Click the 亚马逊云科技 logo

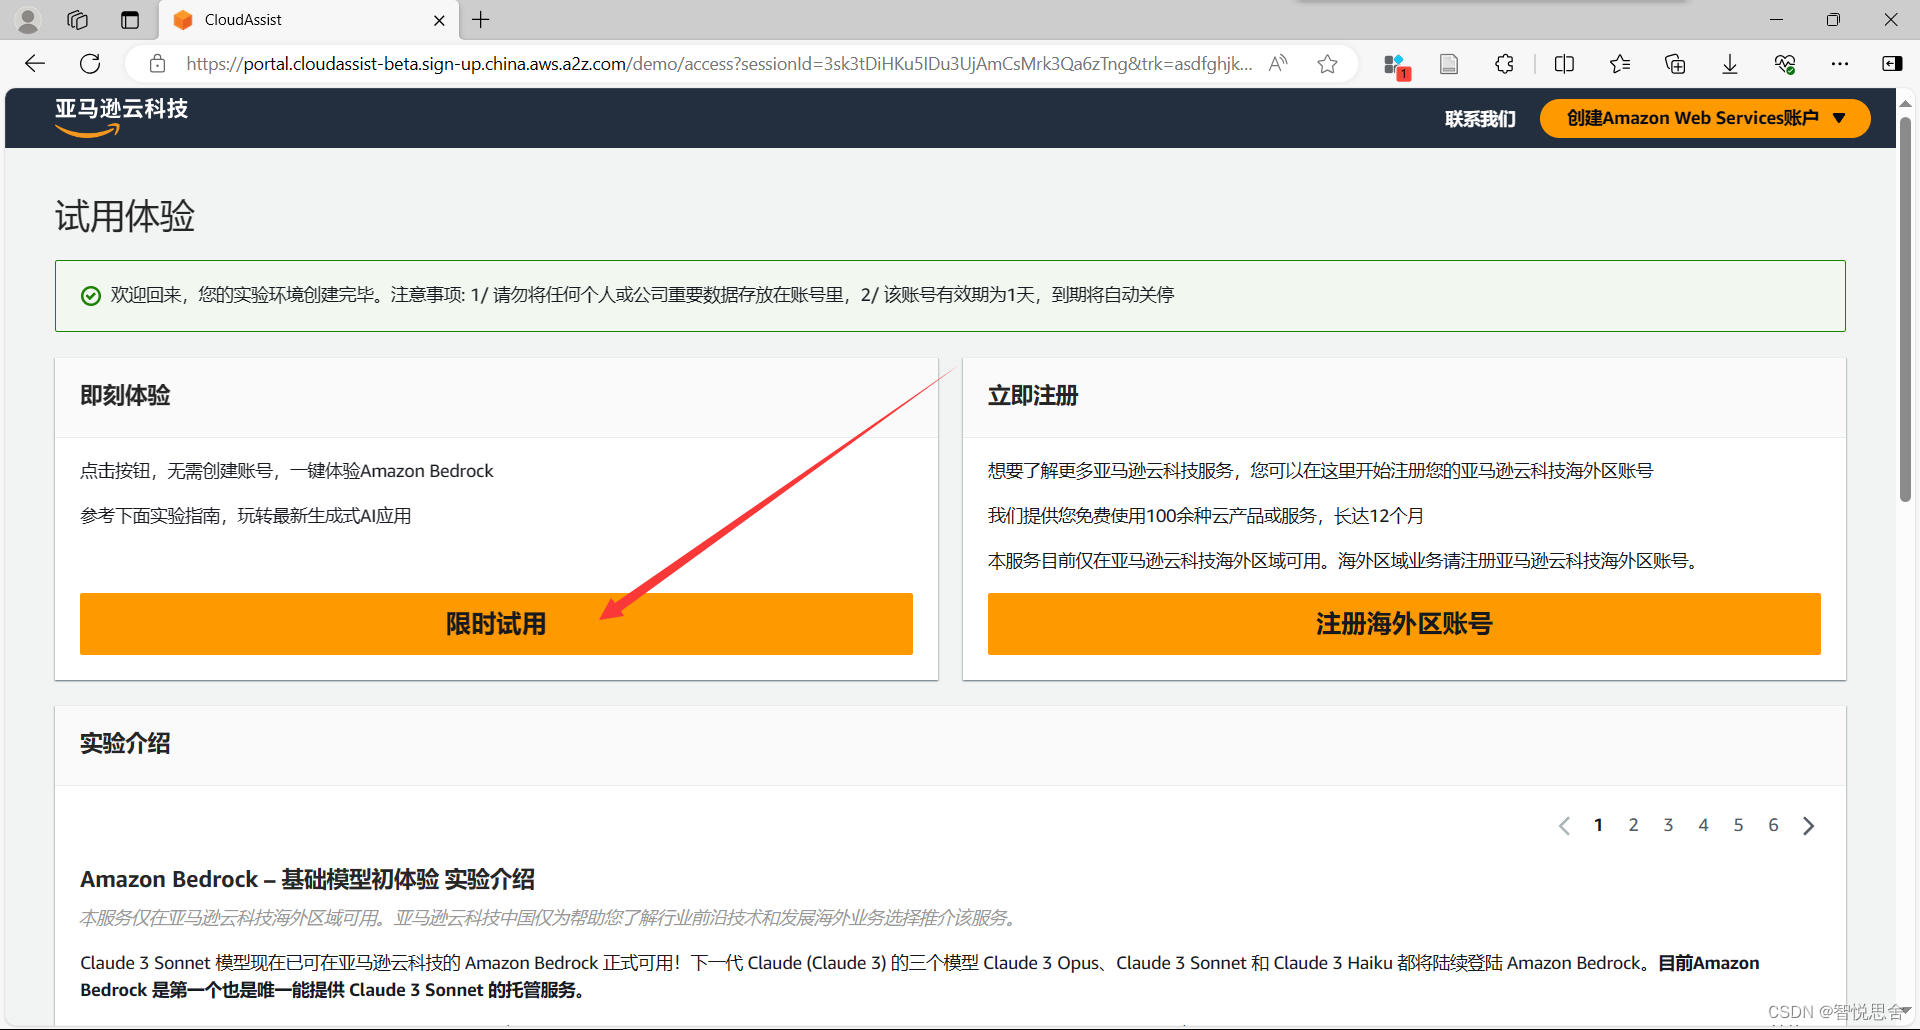point(121,117)
